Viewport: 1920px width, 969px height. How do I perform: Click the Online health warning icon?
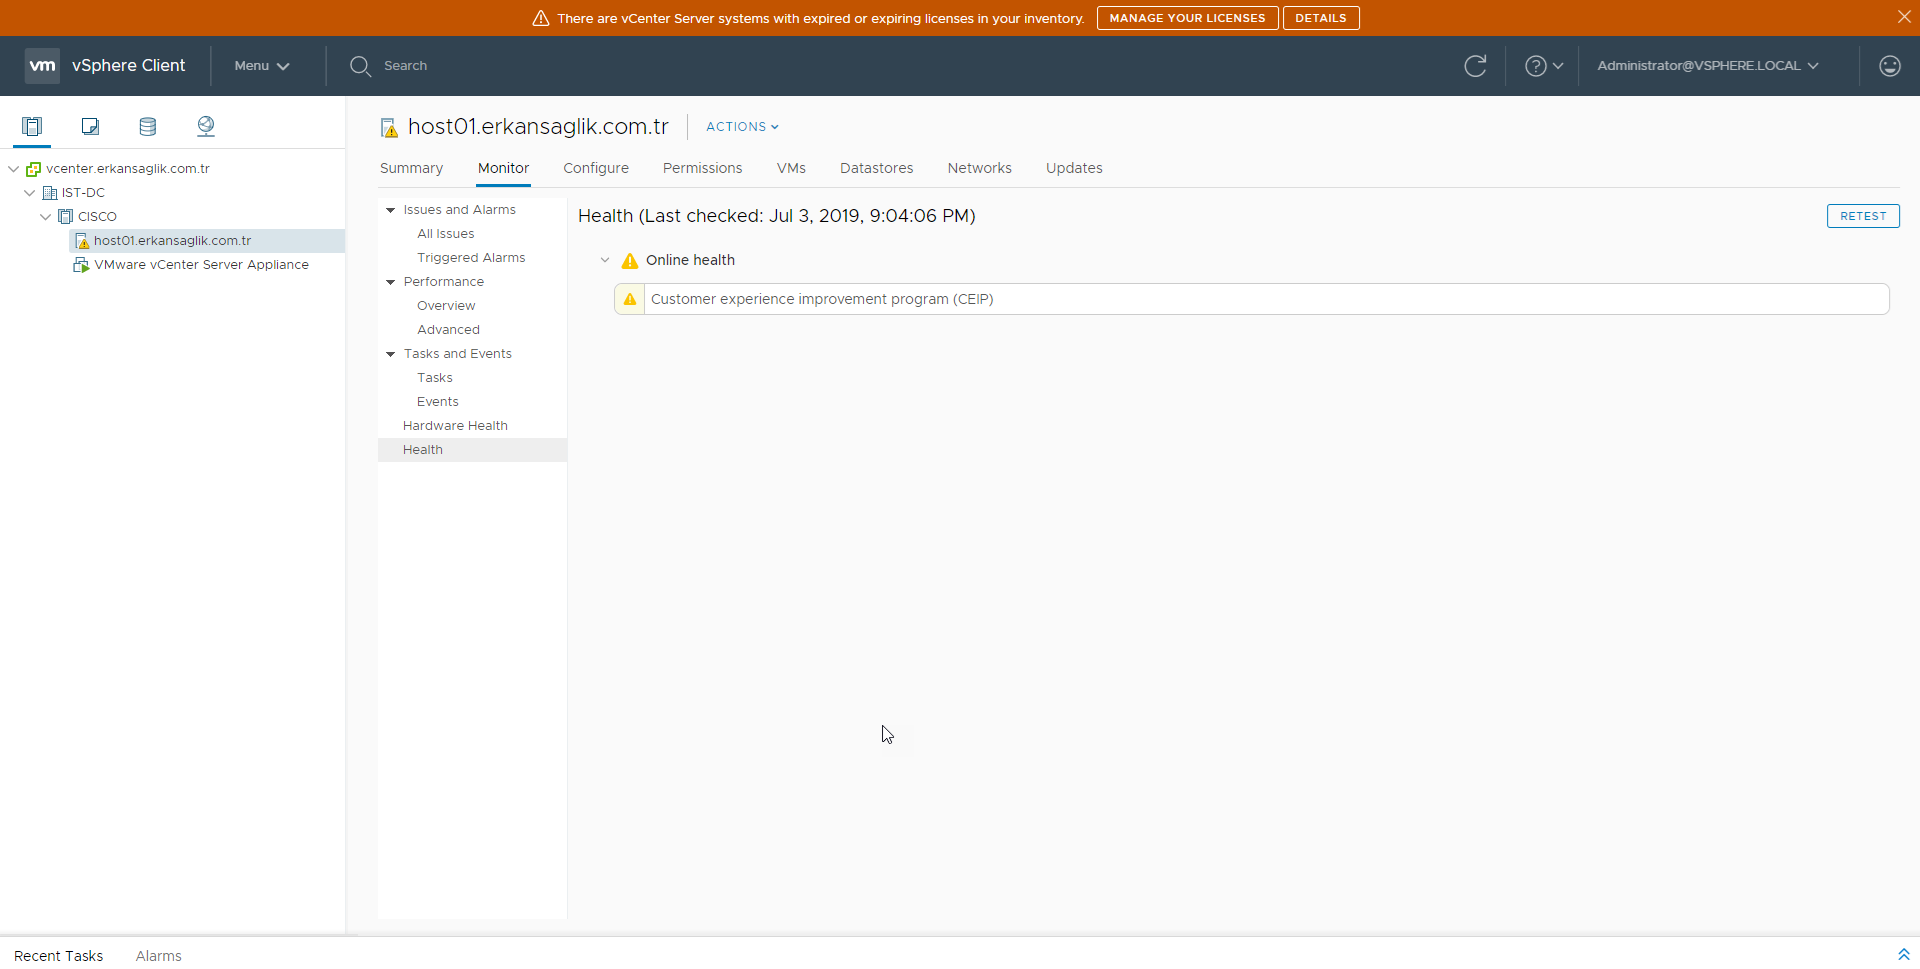click(x=630, y=261)
